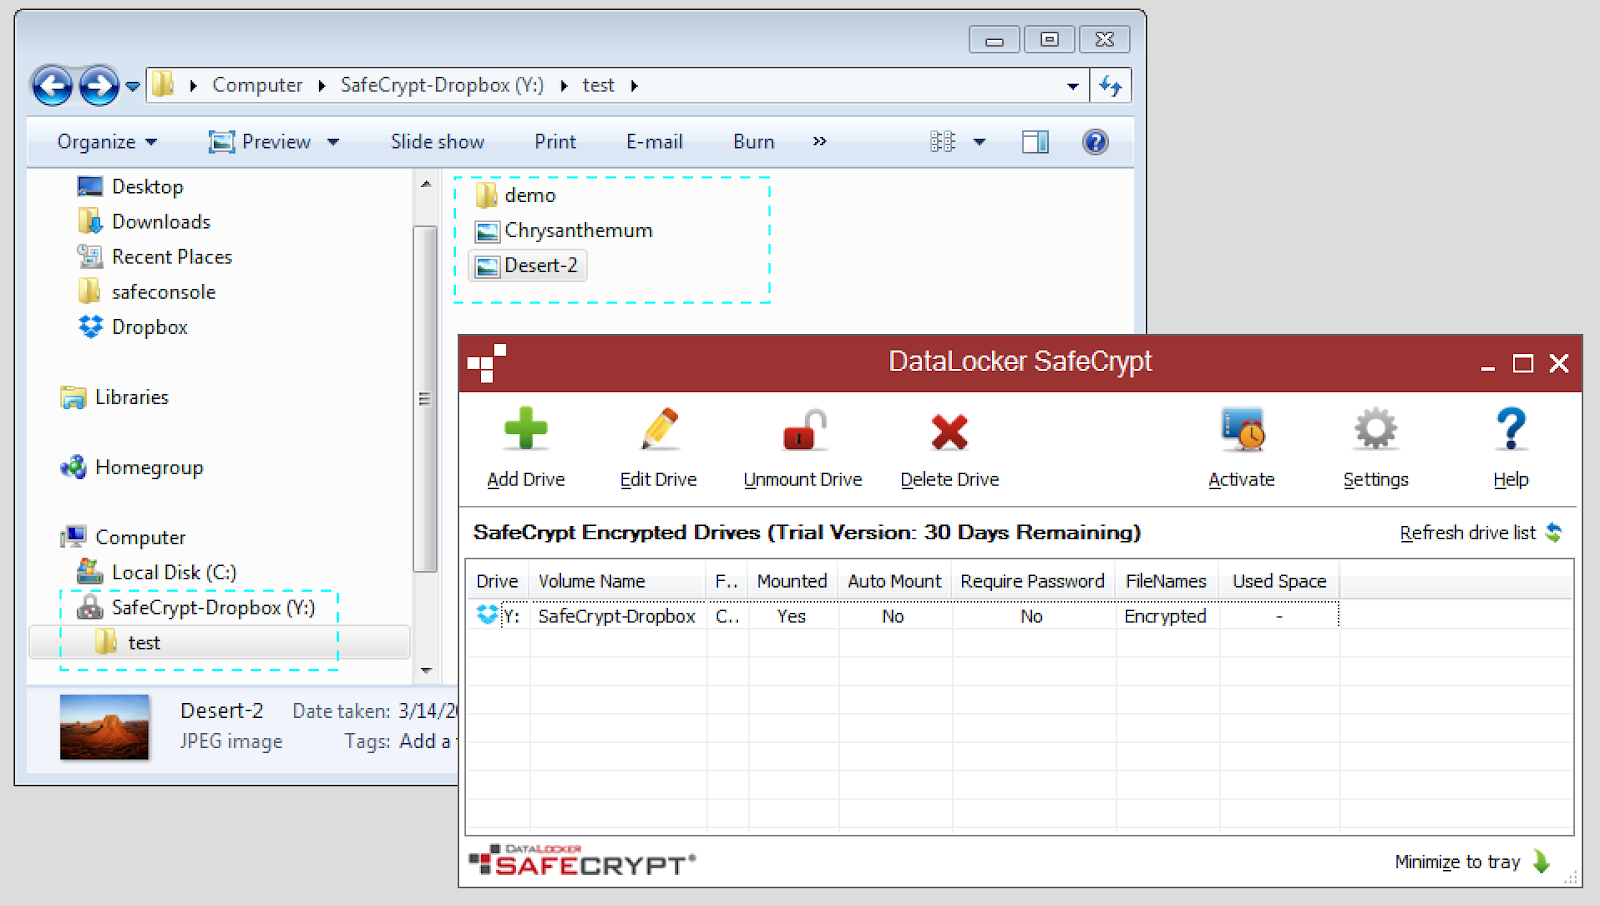1600x905 pixels.
Task: Open the Activate icon in SafeCrypt
Action: [x=1242, y=430]
